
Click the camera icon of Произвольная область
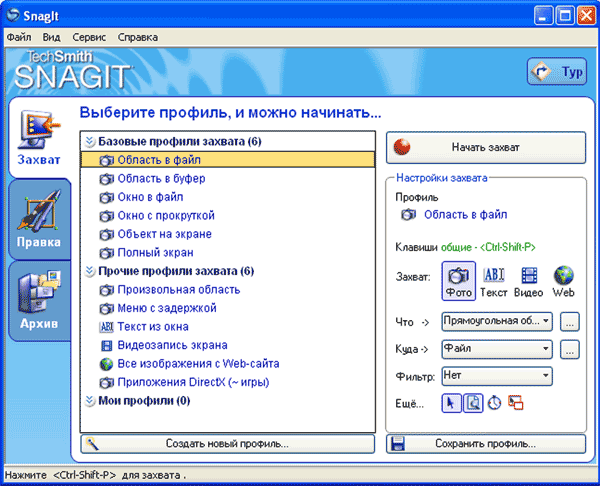(106, 290)
